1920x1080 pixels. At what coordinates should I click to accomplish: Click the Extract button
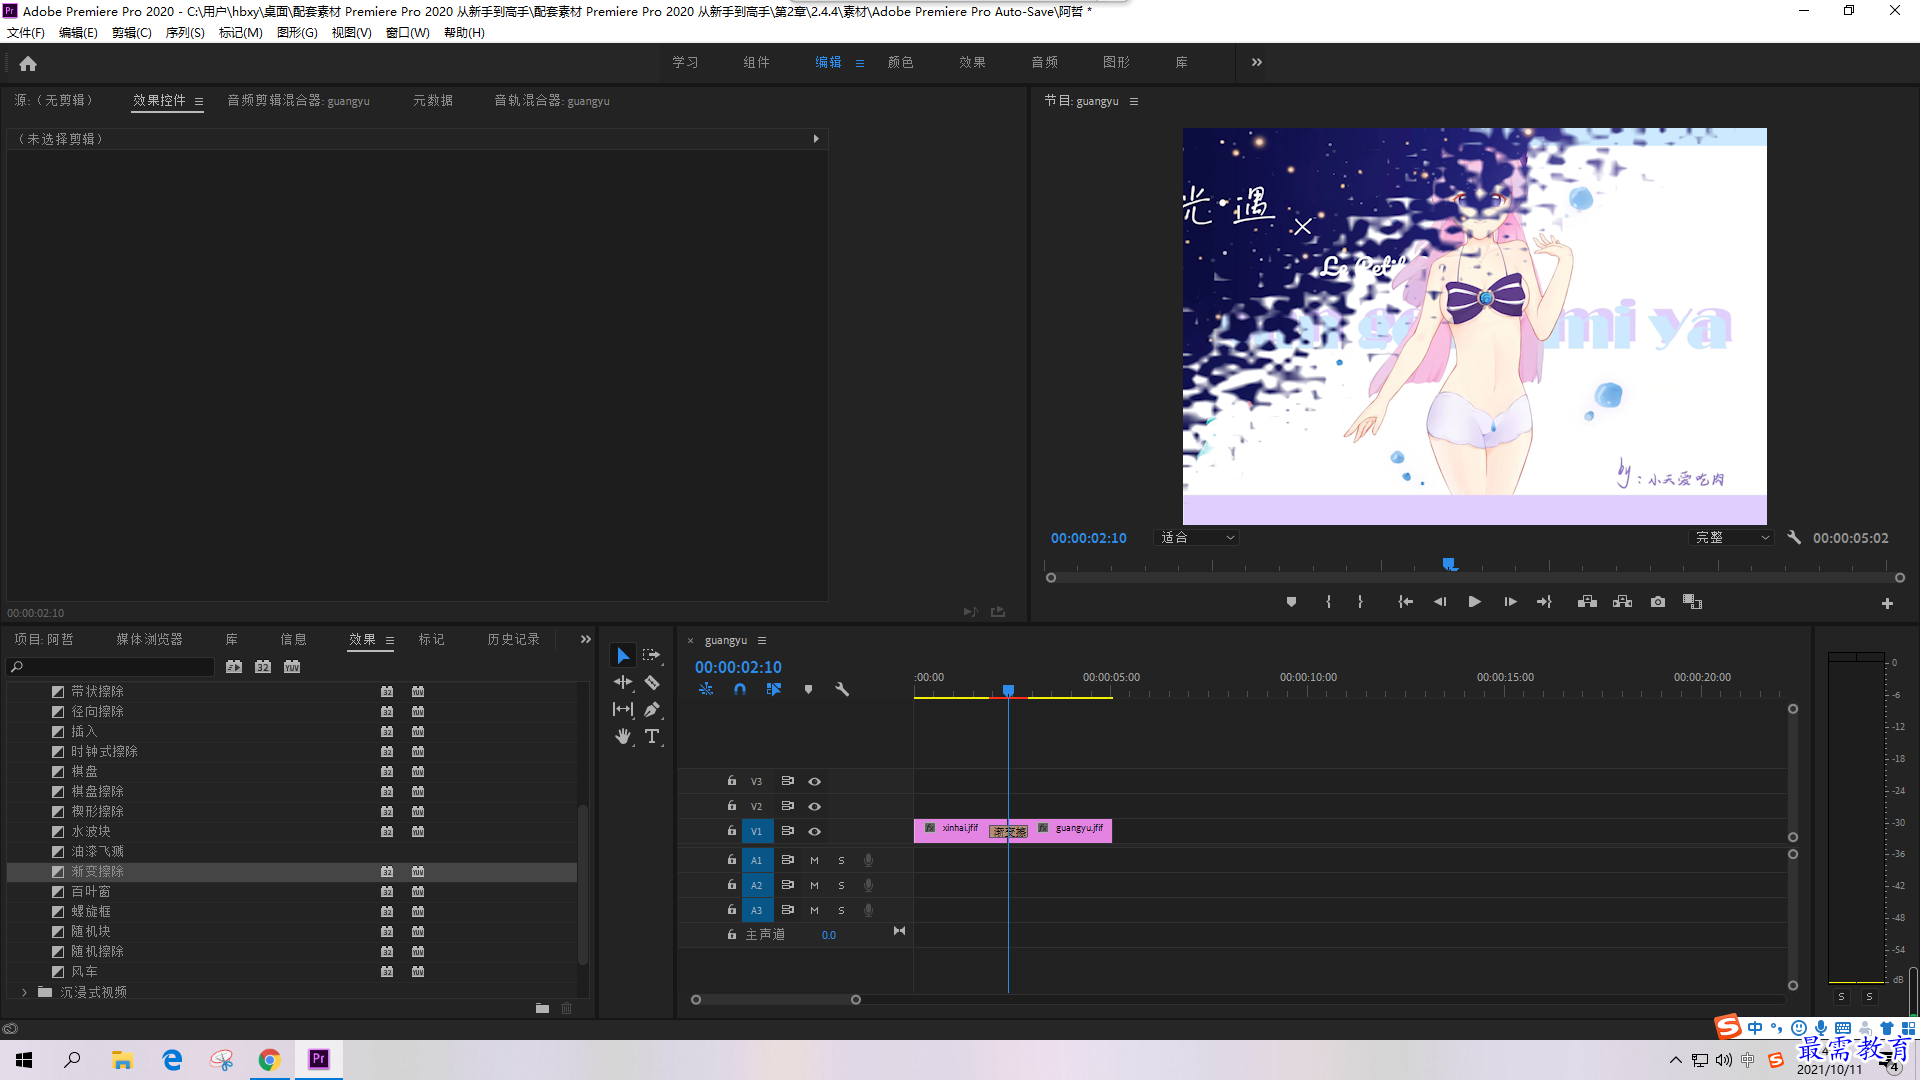tap(1622, 602)
